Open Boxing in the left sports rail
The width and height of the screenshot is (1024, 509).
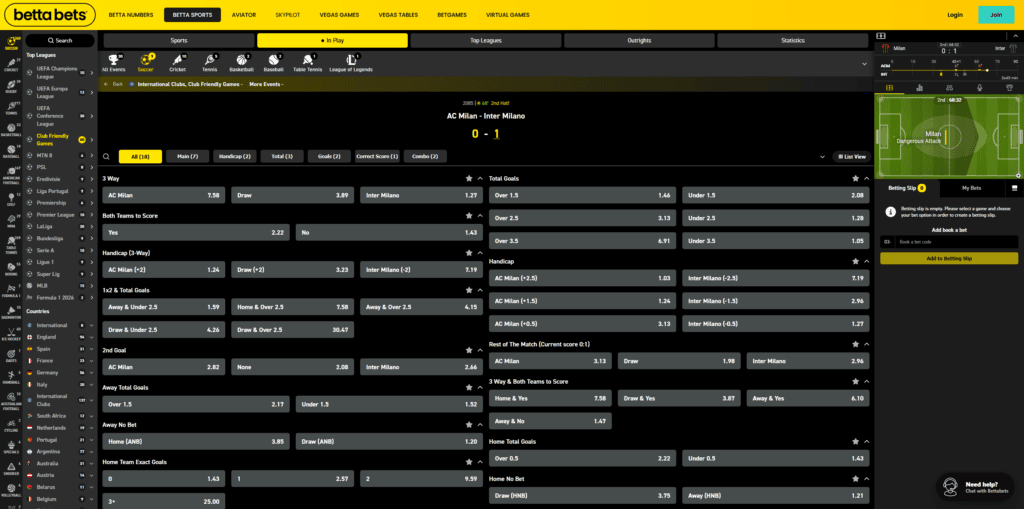10,268
